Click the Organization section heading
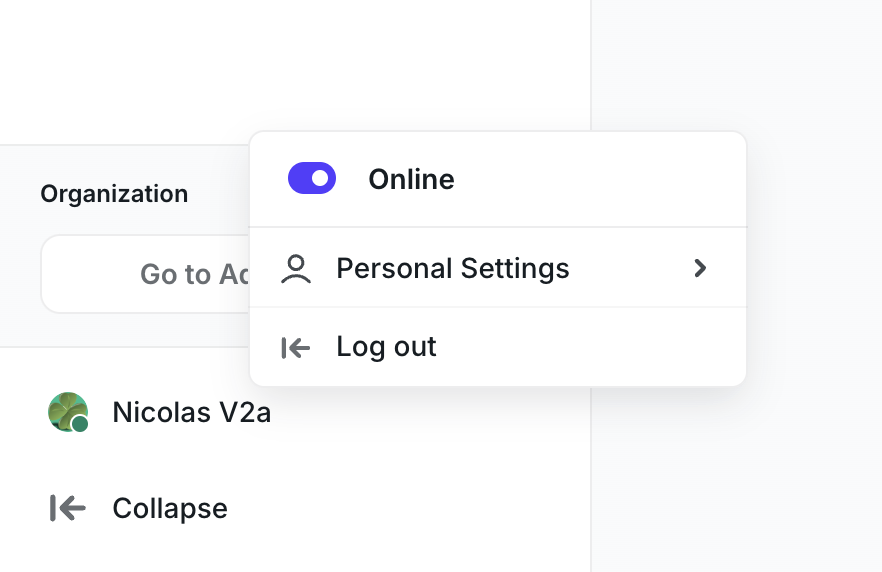882x572 pixels. click(114, 194)
